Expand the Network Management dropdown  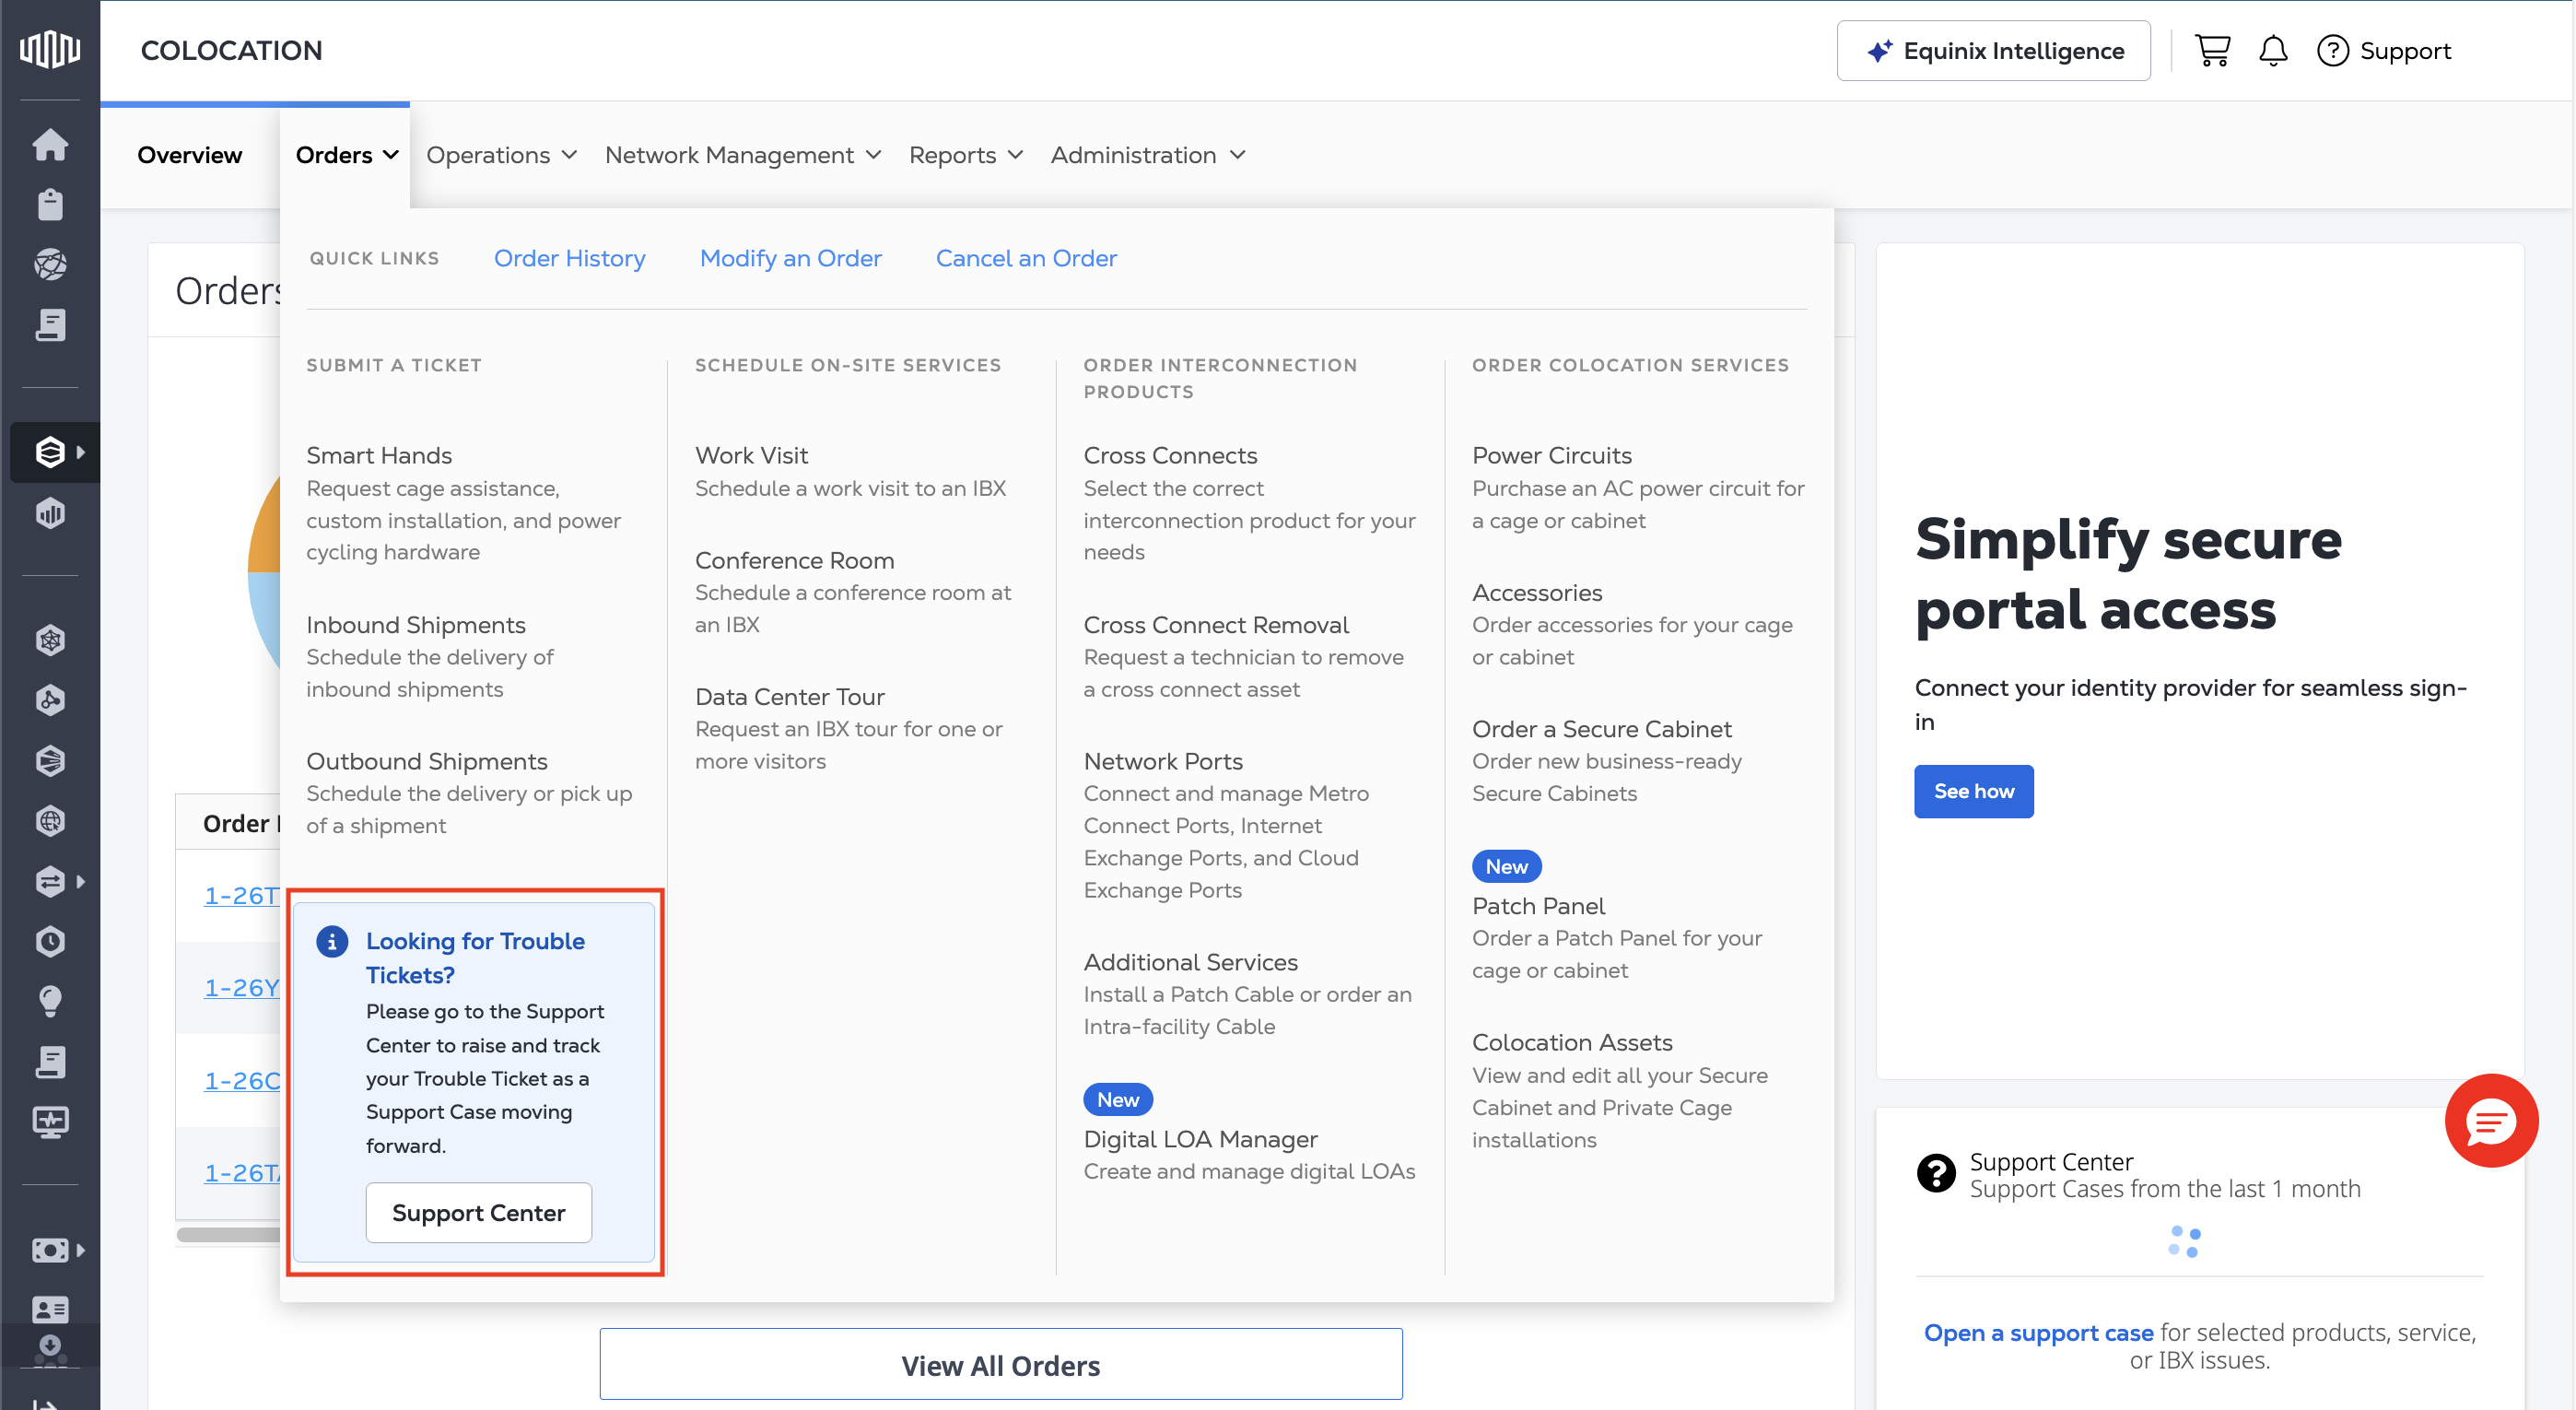point(742,155)
